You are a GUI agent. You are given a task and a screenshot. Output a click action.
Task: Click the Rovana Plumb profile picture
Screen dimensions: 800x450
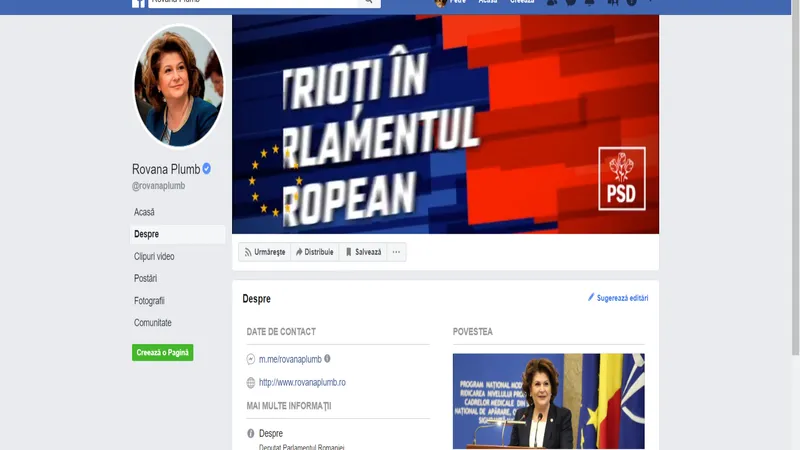click(x=178, y=86)
